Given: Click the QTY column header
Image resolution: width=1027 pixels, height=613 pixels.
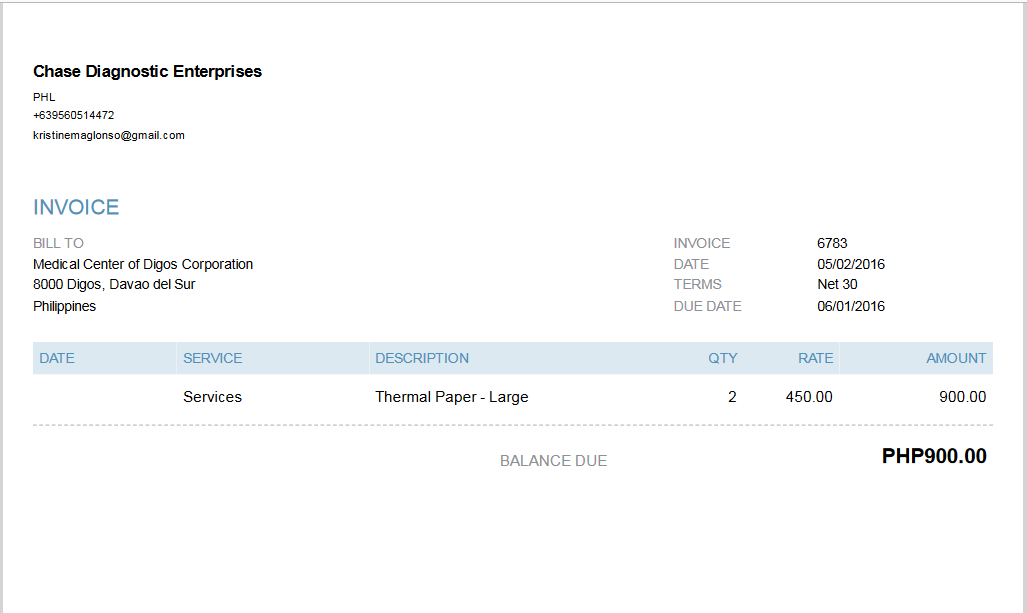Looking at the screenshot, I should pyautogui.click(x=722, y=358).
